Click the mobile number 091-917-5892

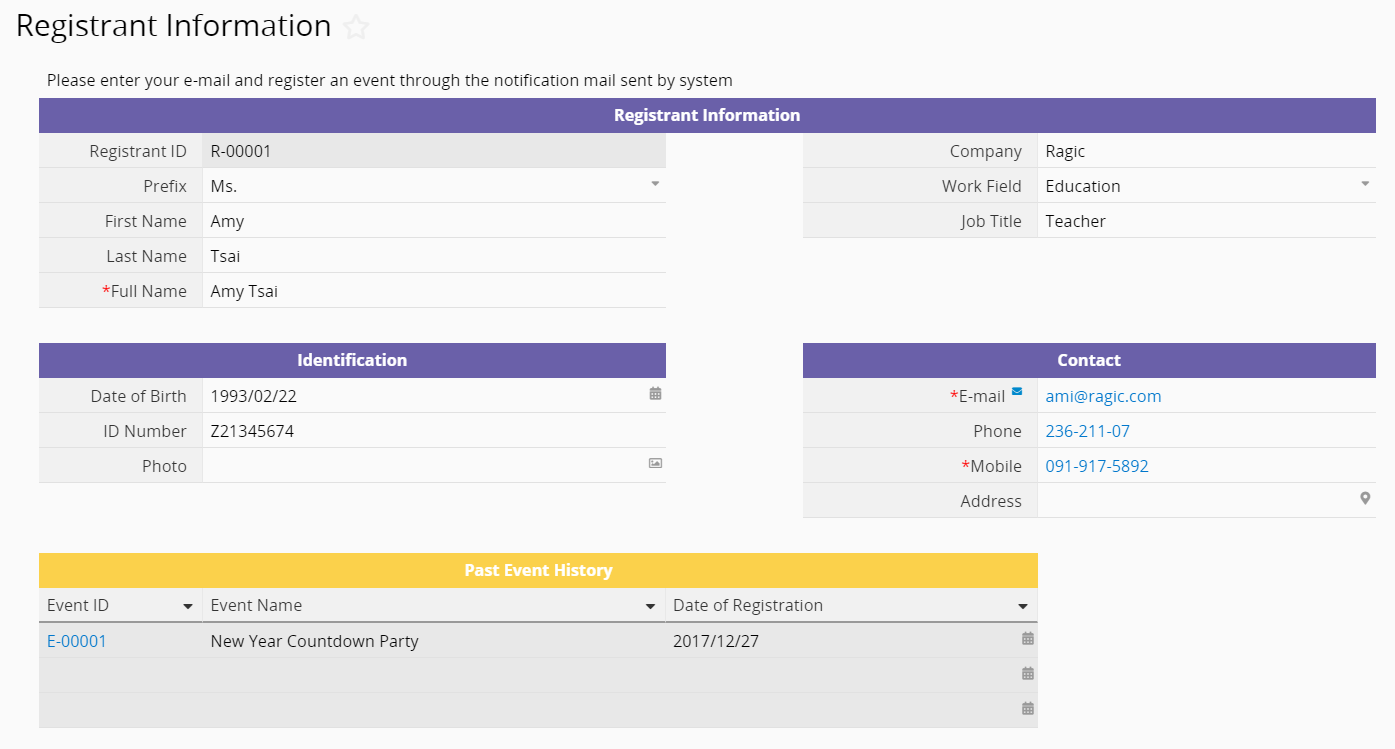1096,466
